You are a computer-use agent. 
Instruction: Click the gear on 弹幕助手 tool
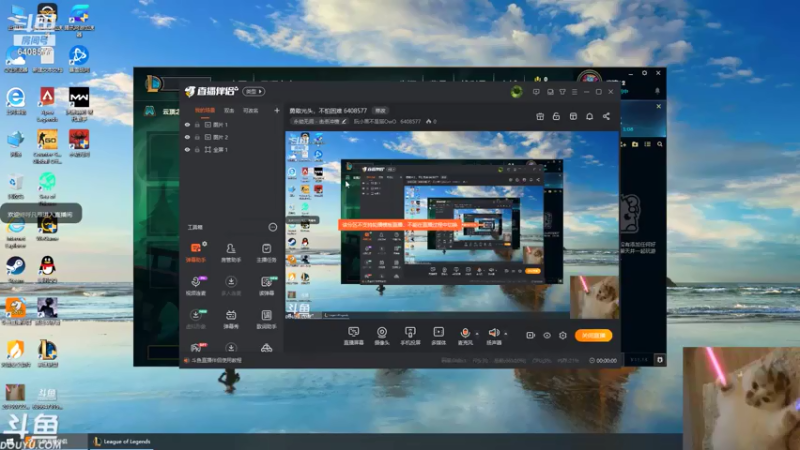click(204, 244)
